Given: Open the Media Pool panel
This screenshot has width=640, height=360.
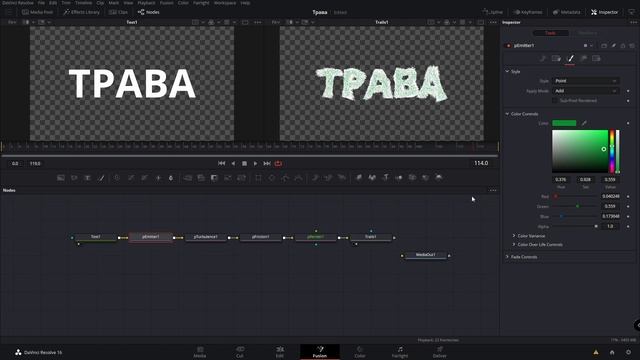Looking at the screenshot, I should (38, 12).
